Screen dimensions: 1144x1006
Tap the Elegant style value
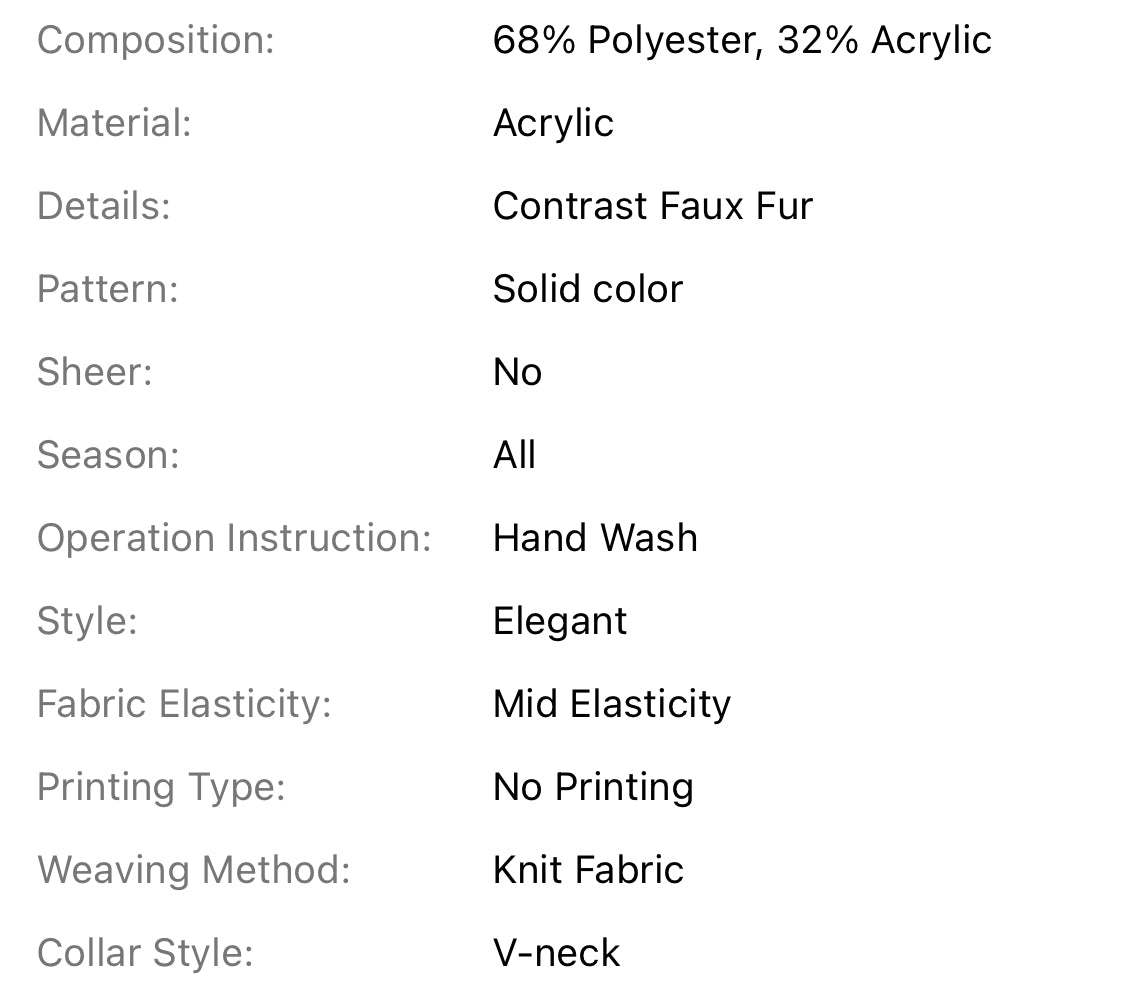coord(560,622)
